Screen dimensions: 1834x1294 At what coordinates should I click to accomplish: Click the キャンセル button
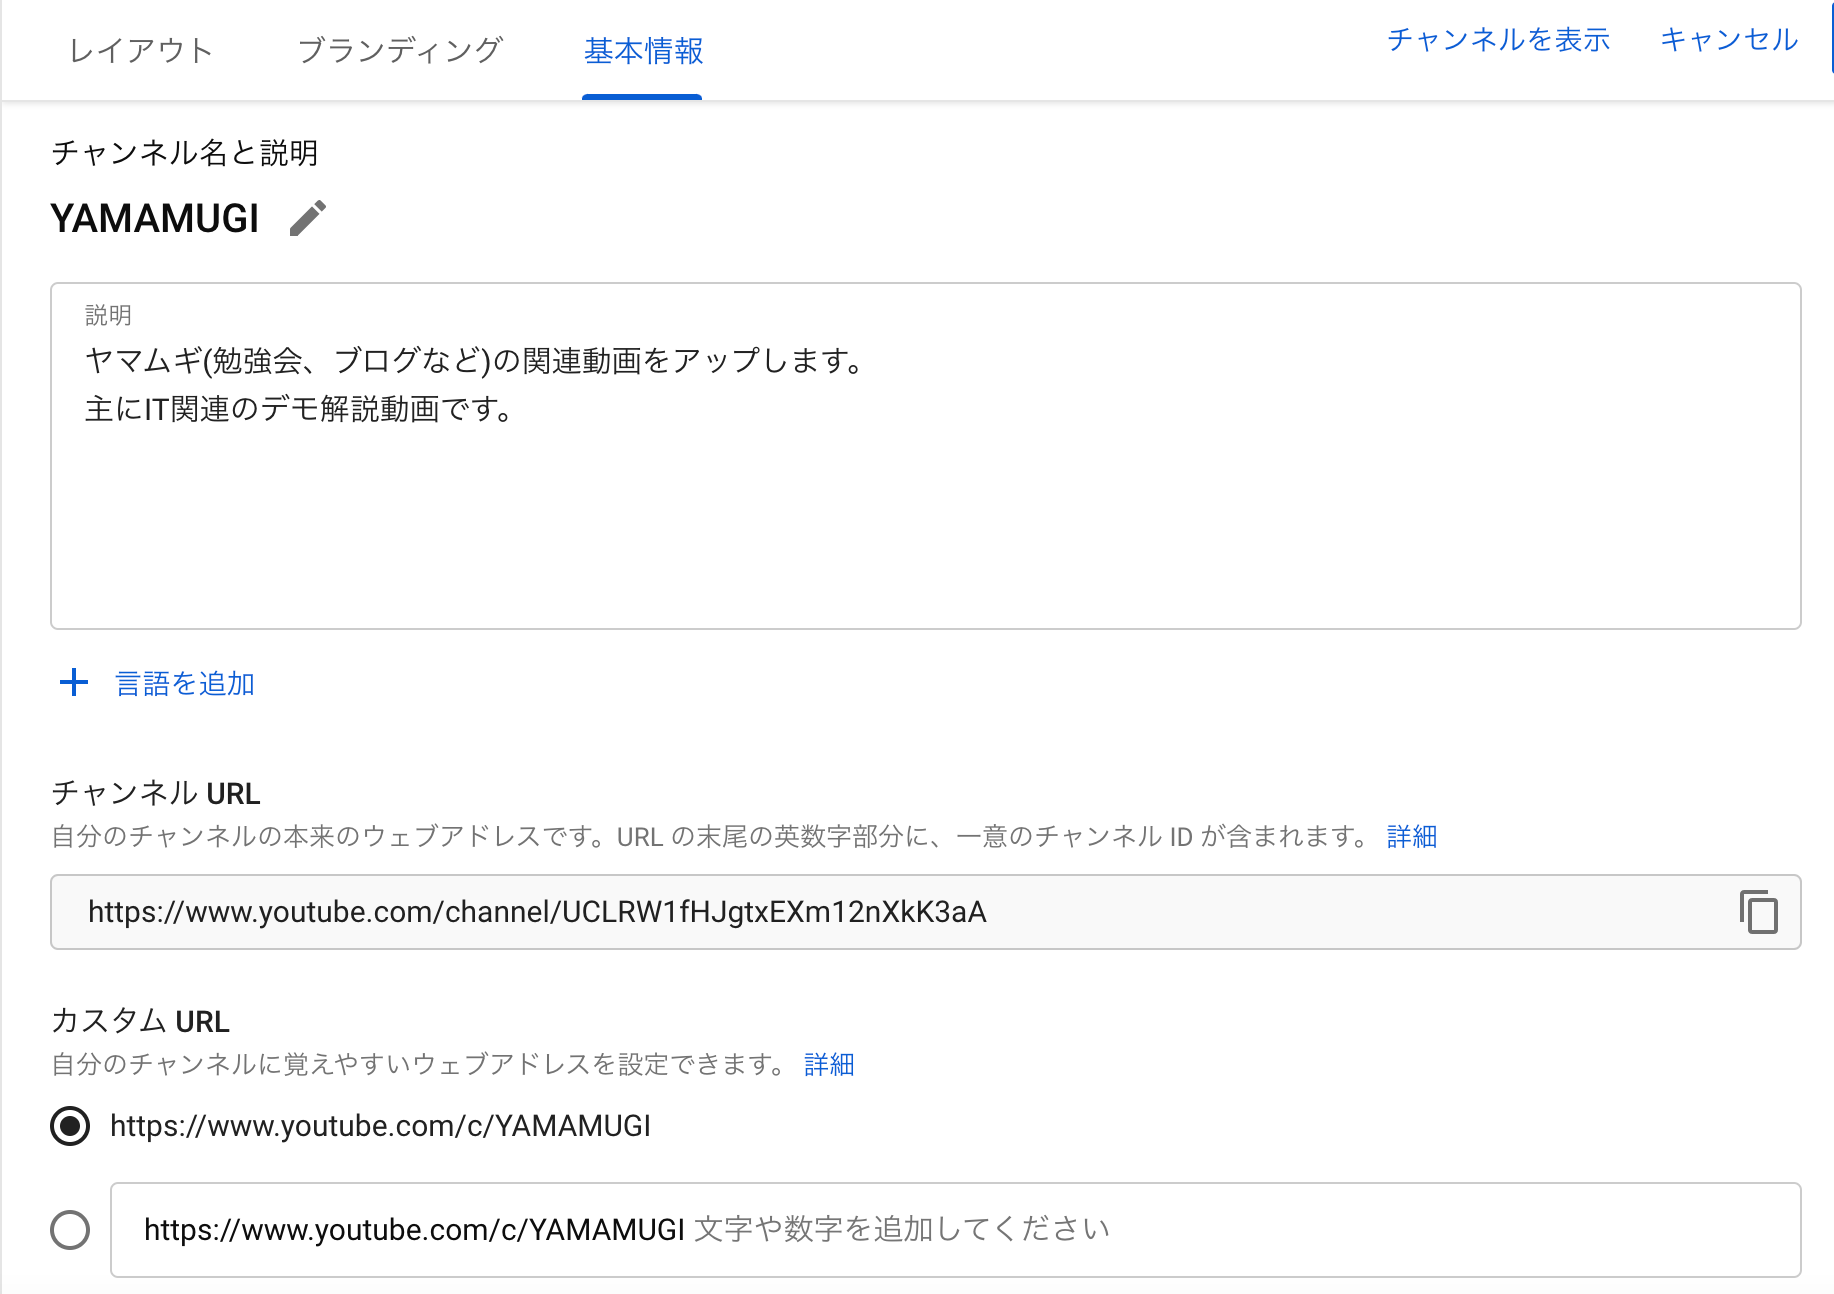[x=1729, y=39]
